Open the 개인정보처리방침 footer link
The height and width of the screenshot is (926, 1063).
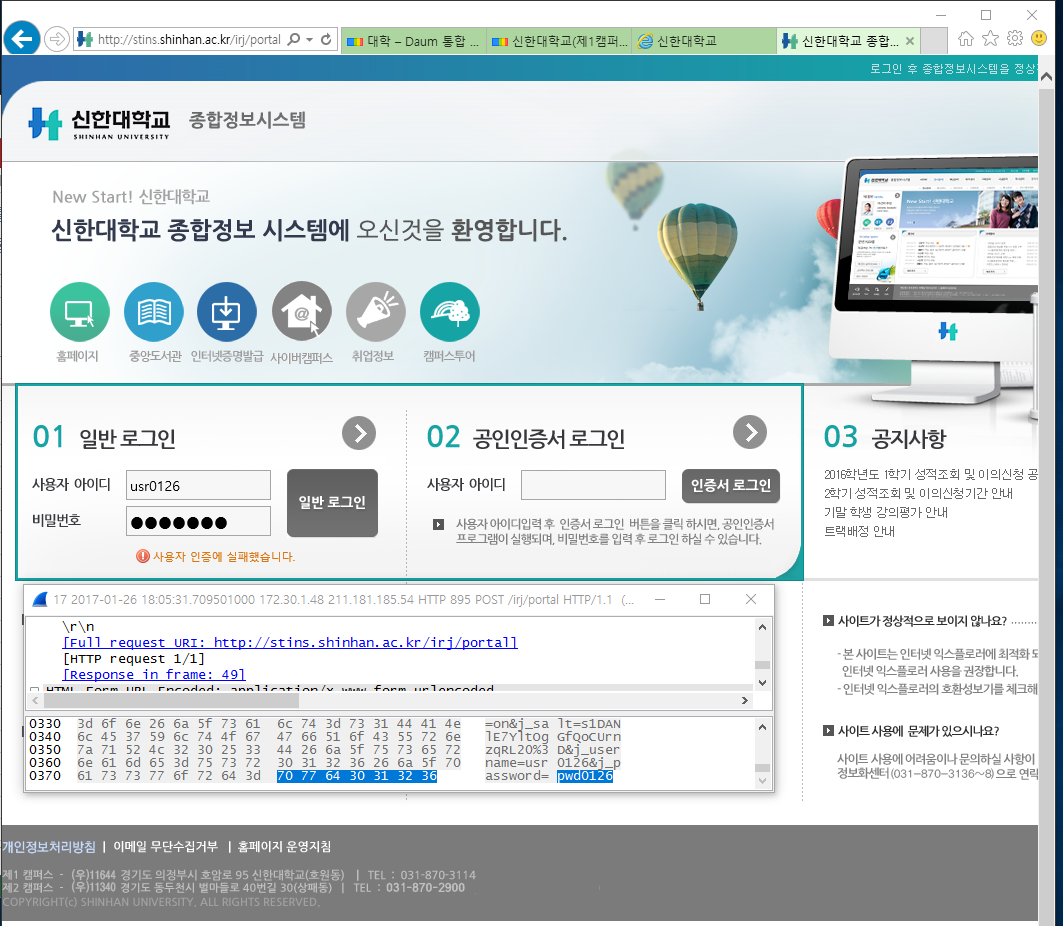click(49, 847)
